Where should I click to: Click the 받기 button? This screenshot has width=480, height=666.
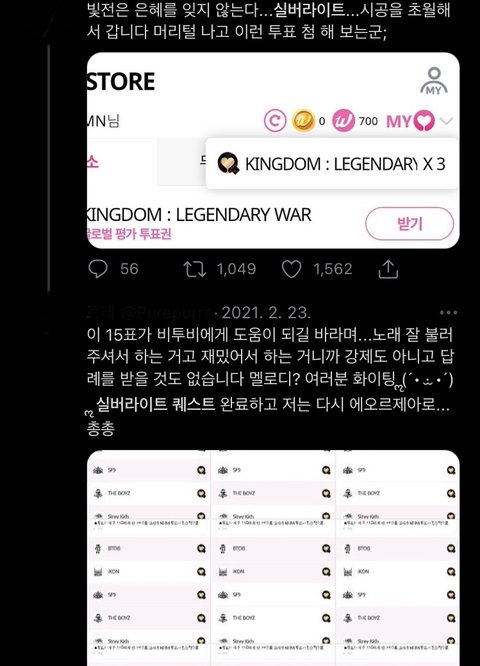tap(409, 224)
